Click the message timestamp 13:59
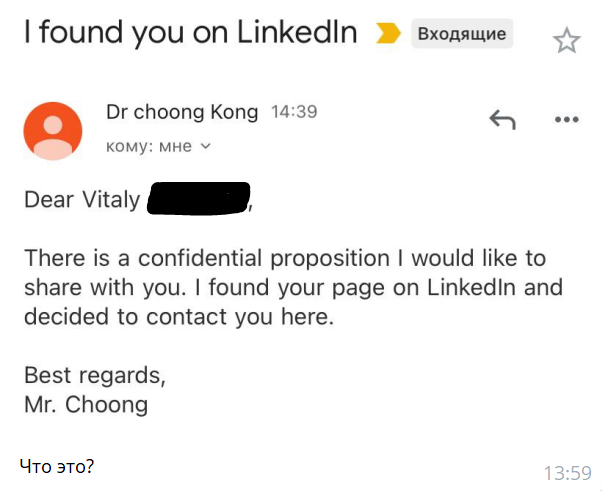 click(x=567, y=472)
